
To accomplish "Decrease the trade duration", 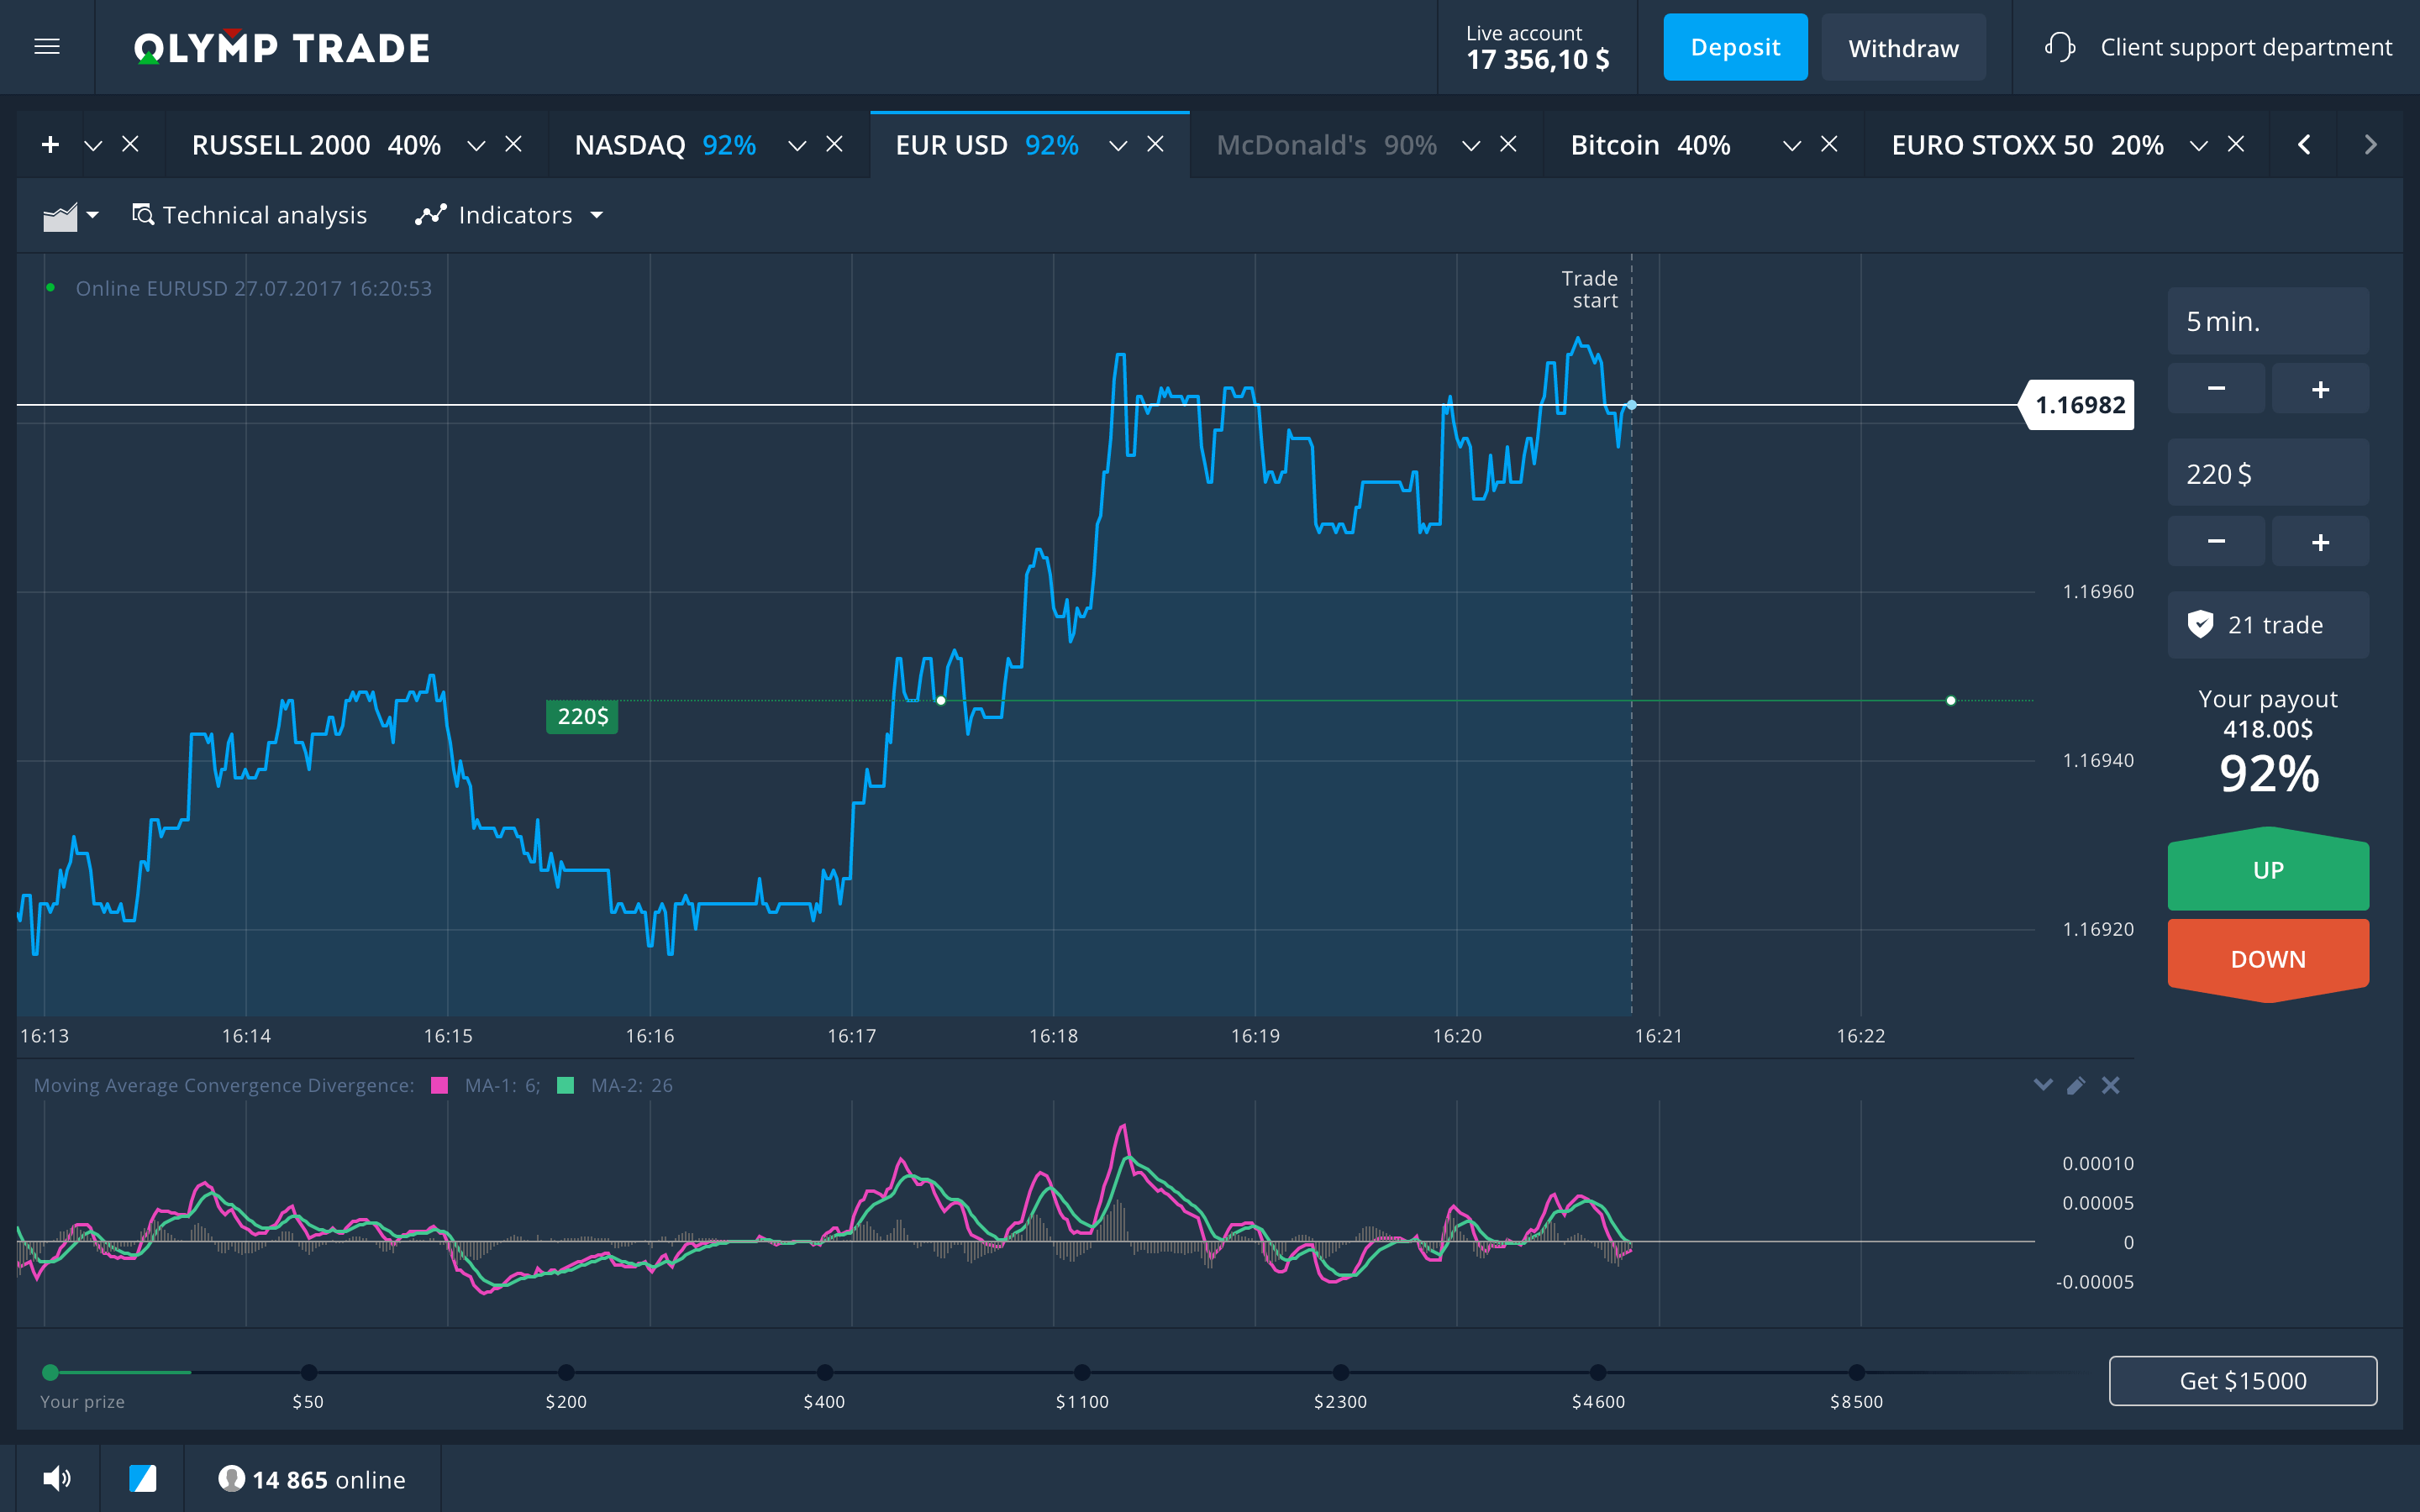I will 2216,388.
